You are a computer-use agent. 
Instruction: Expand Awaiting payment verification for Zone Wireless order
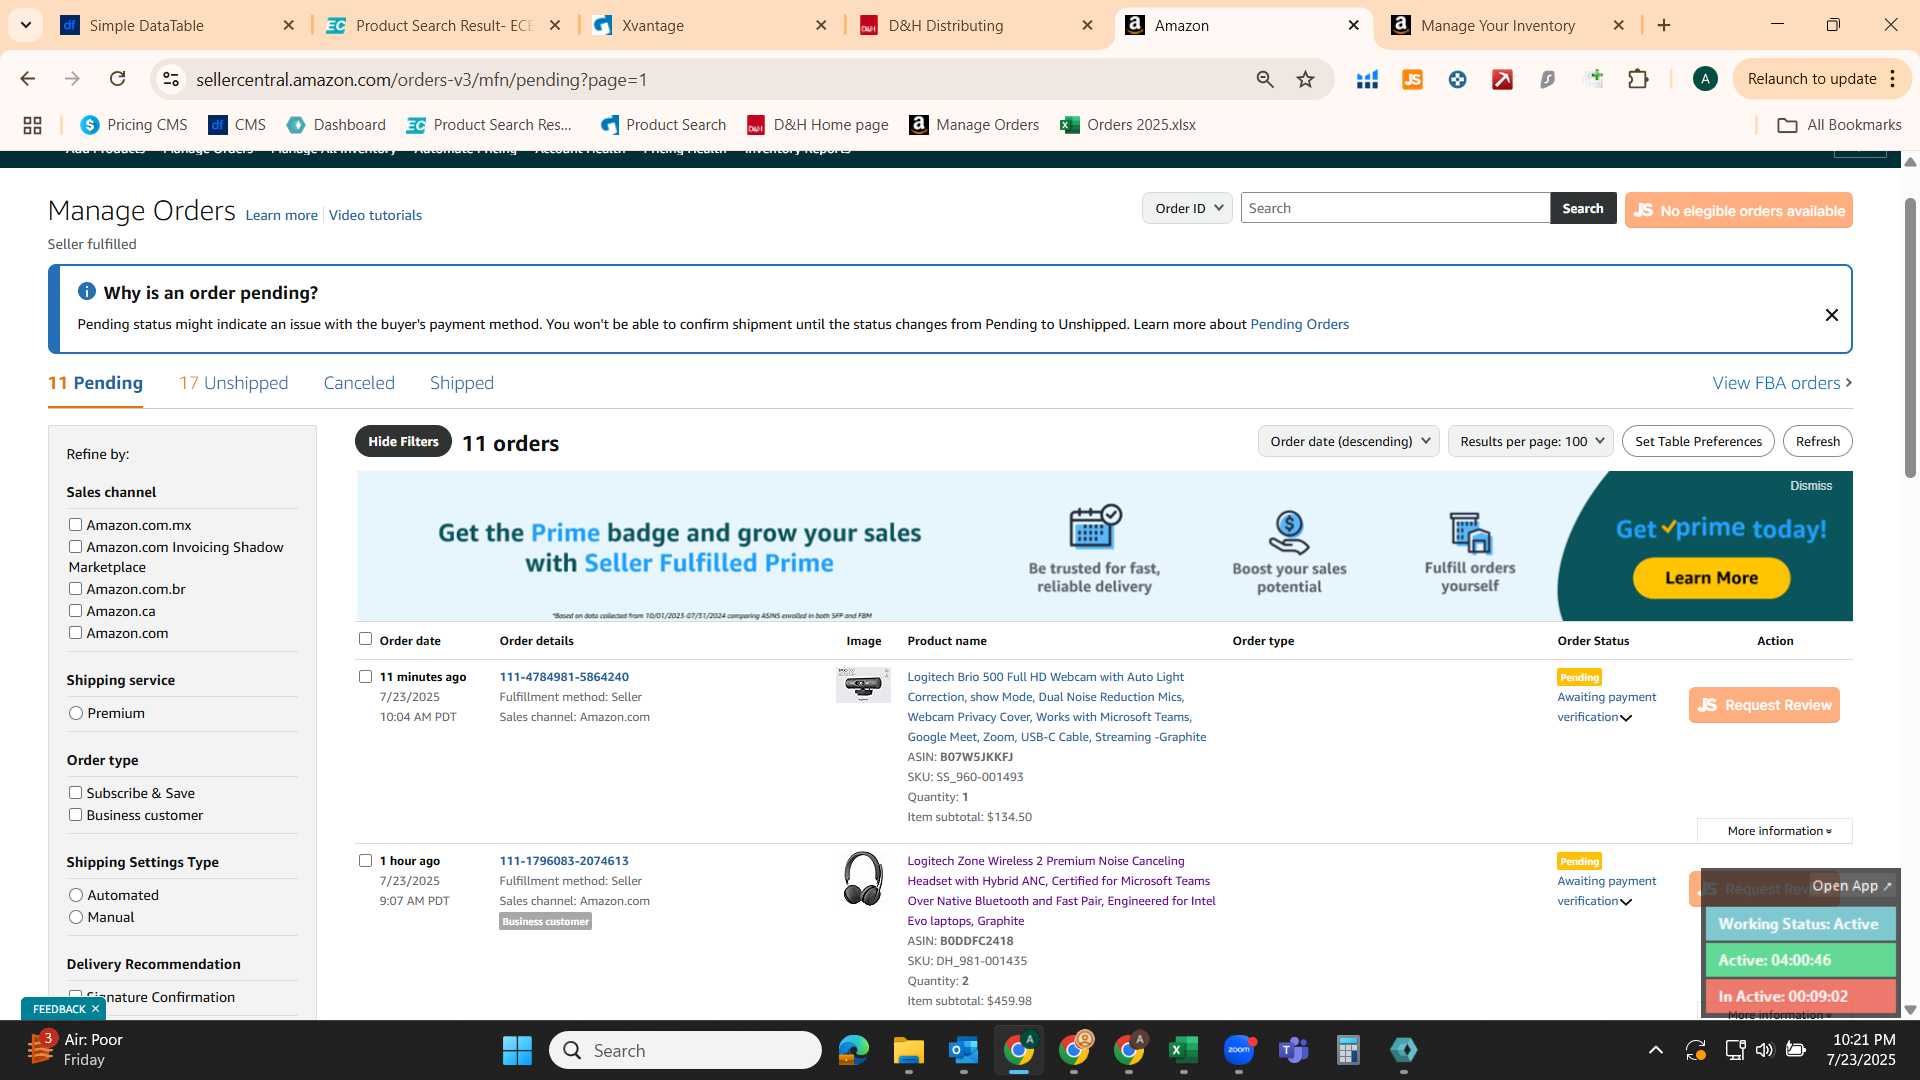point(1626,902)
